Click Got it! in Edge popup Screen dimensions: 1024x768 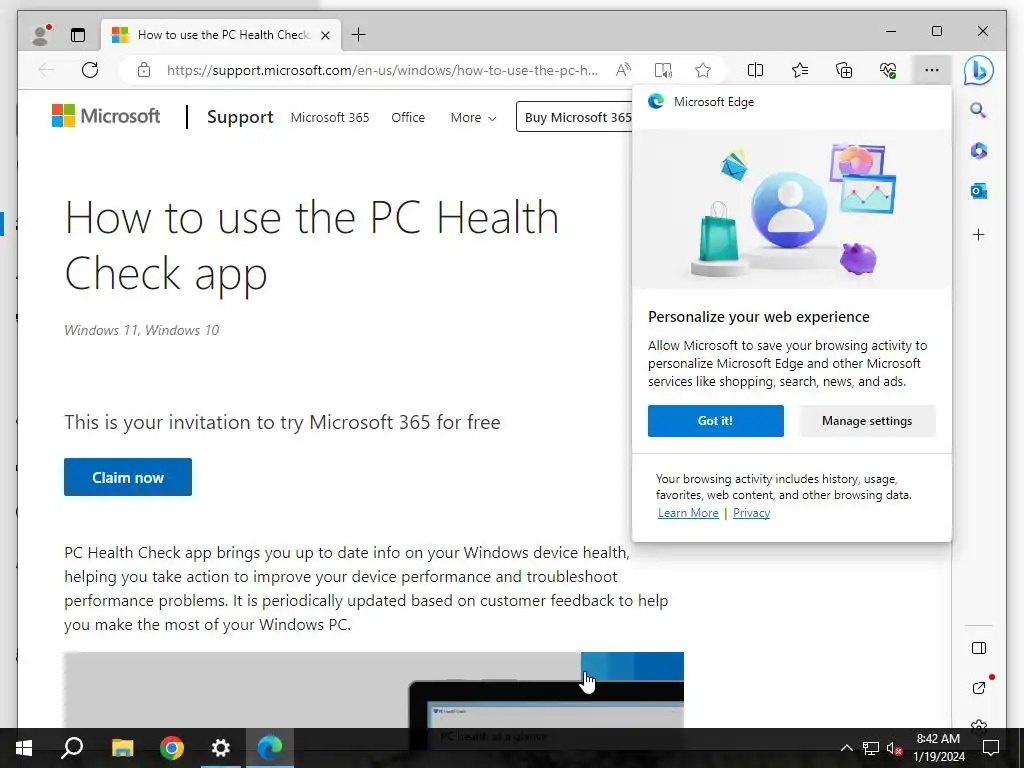coord(716,421)
